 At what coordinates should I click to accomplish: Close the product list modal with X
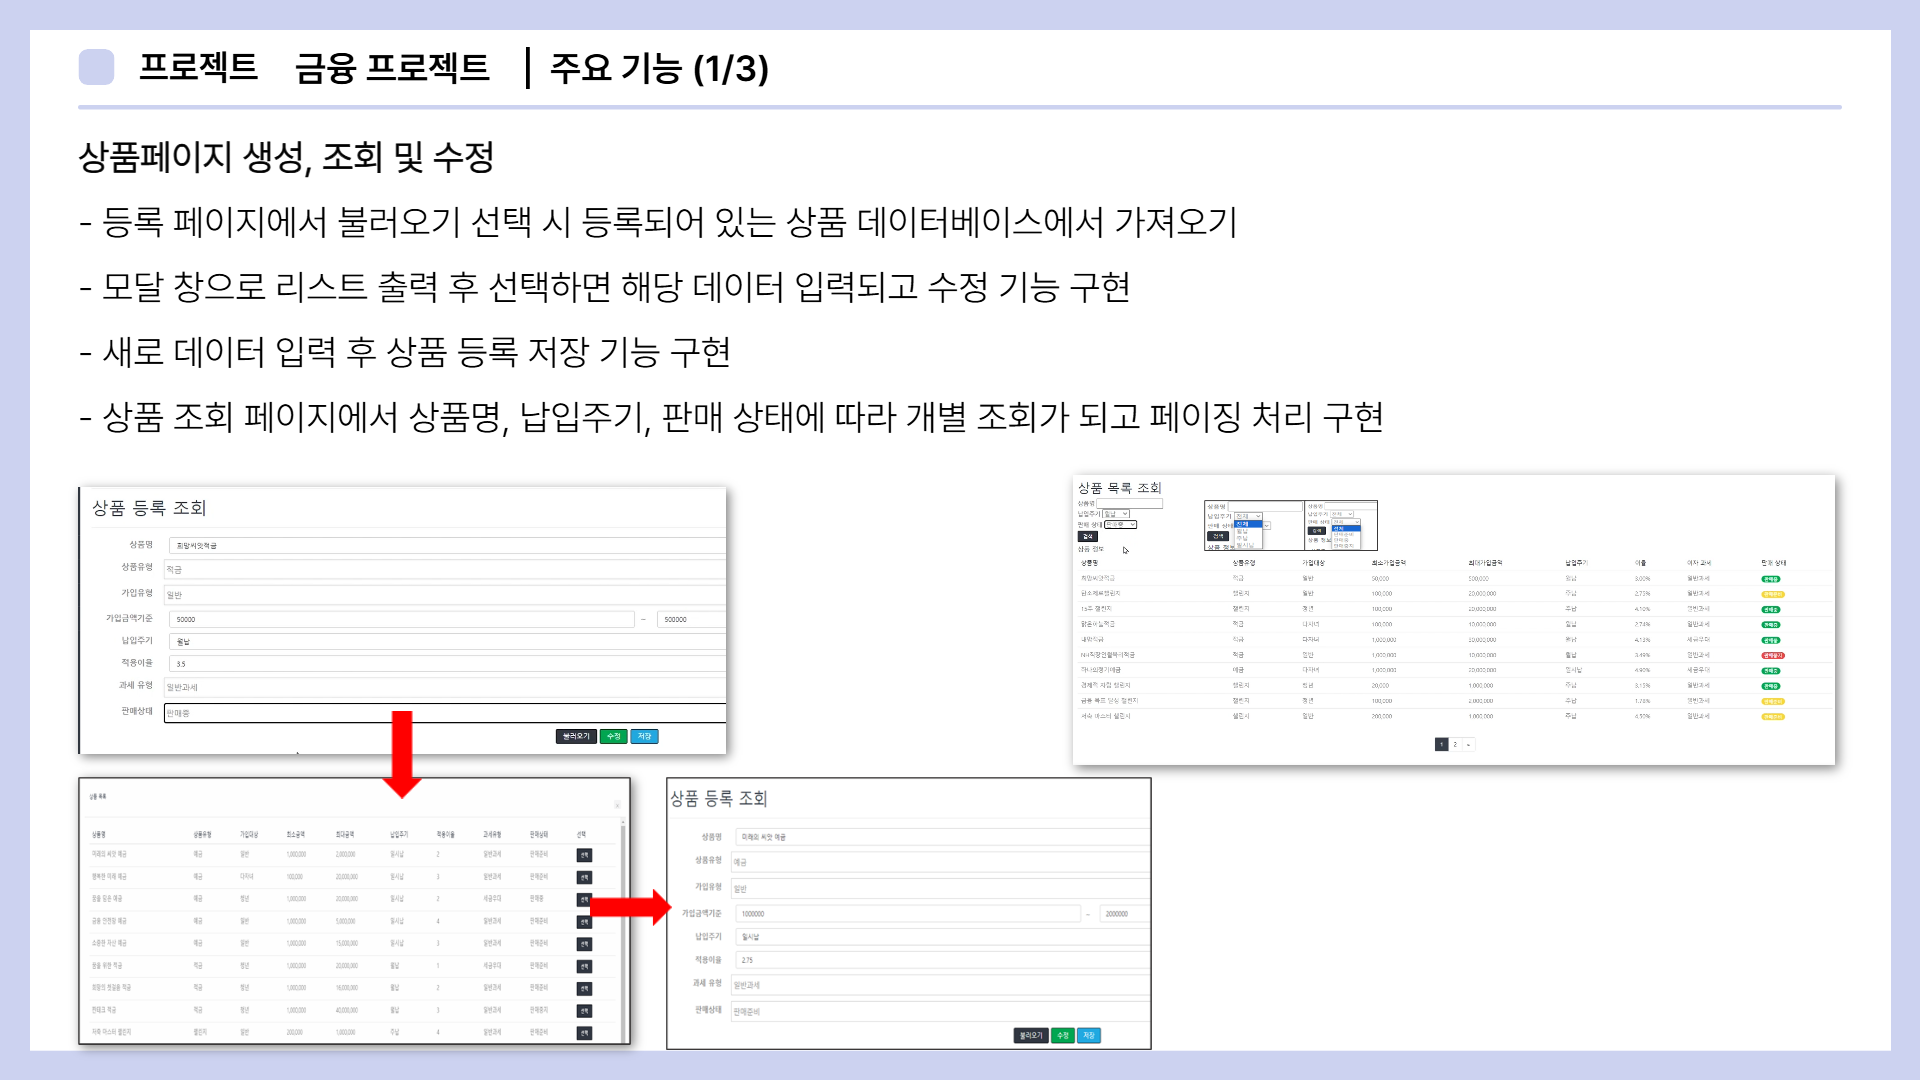pyautogui.click(x=617, y=804)
